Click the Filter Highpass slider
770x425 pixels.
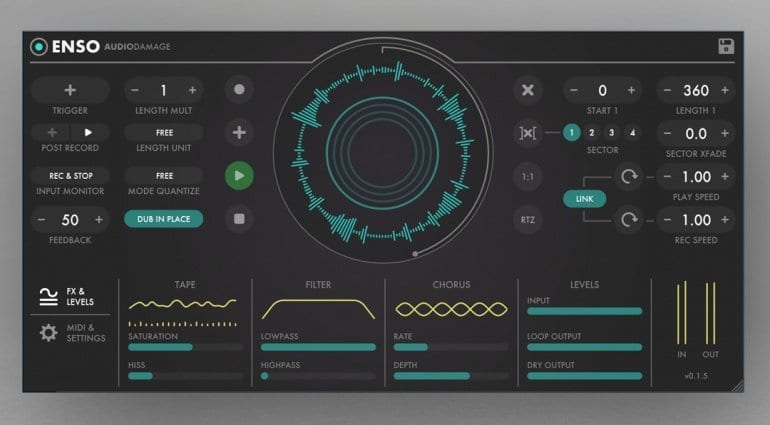pyautogui.click(x=318, y=376)
